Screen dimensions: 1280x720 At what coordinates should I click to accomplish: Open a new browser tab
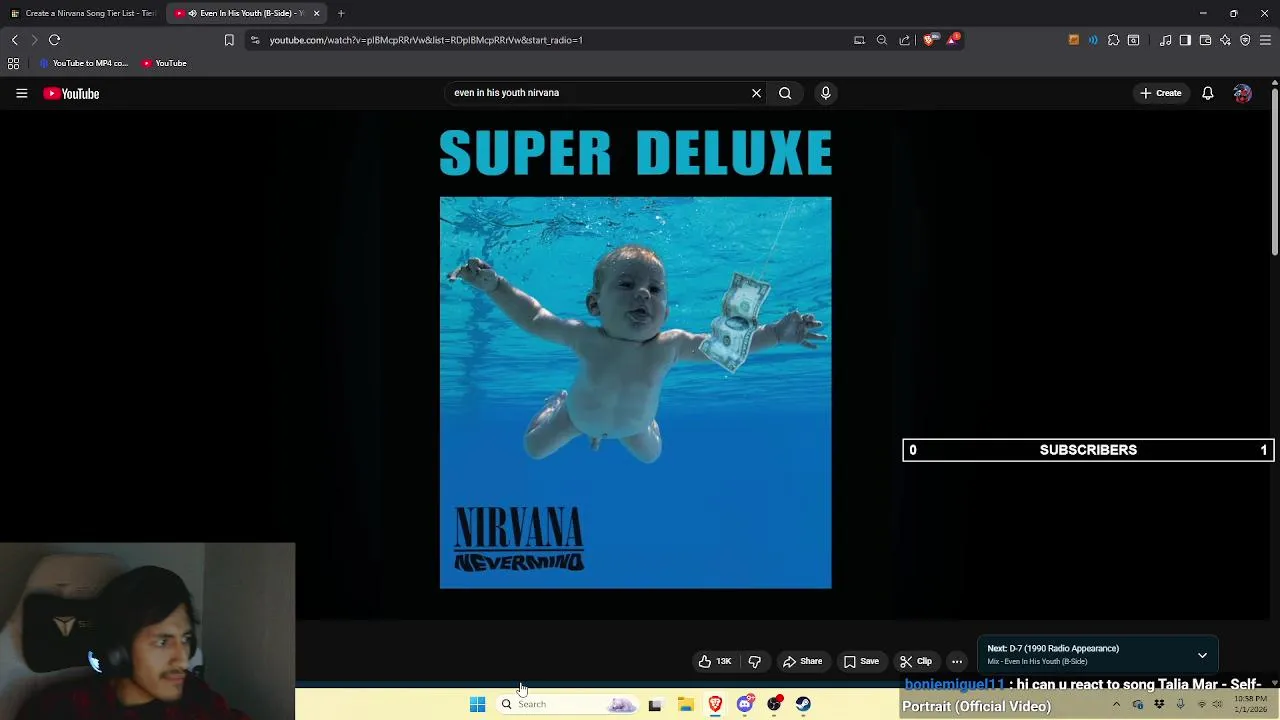(341, 13)
